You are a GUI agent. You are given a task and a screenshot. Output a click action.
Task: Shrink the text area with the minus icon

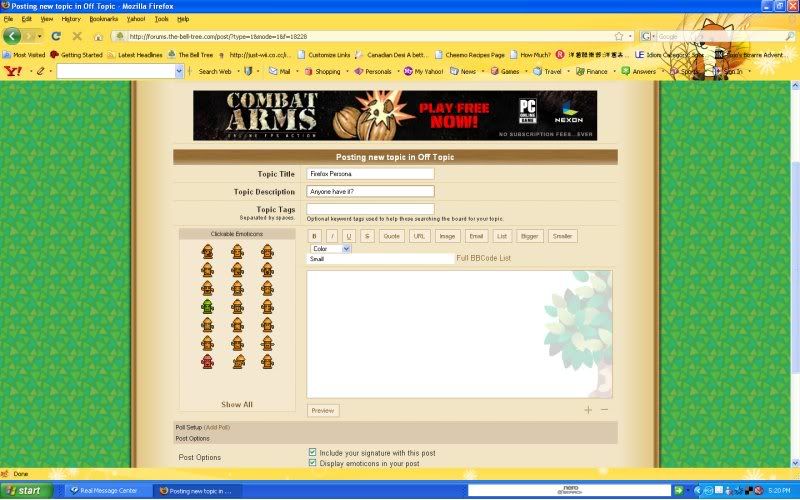pyautogui.click(x=604, y=410)
